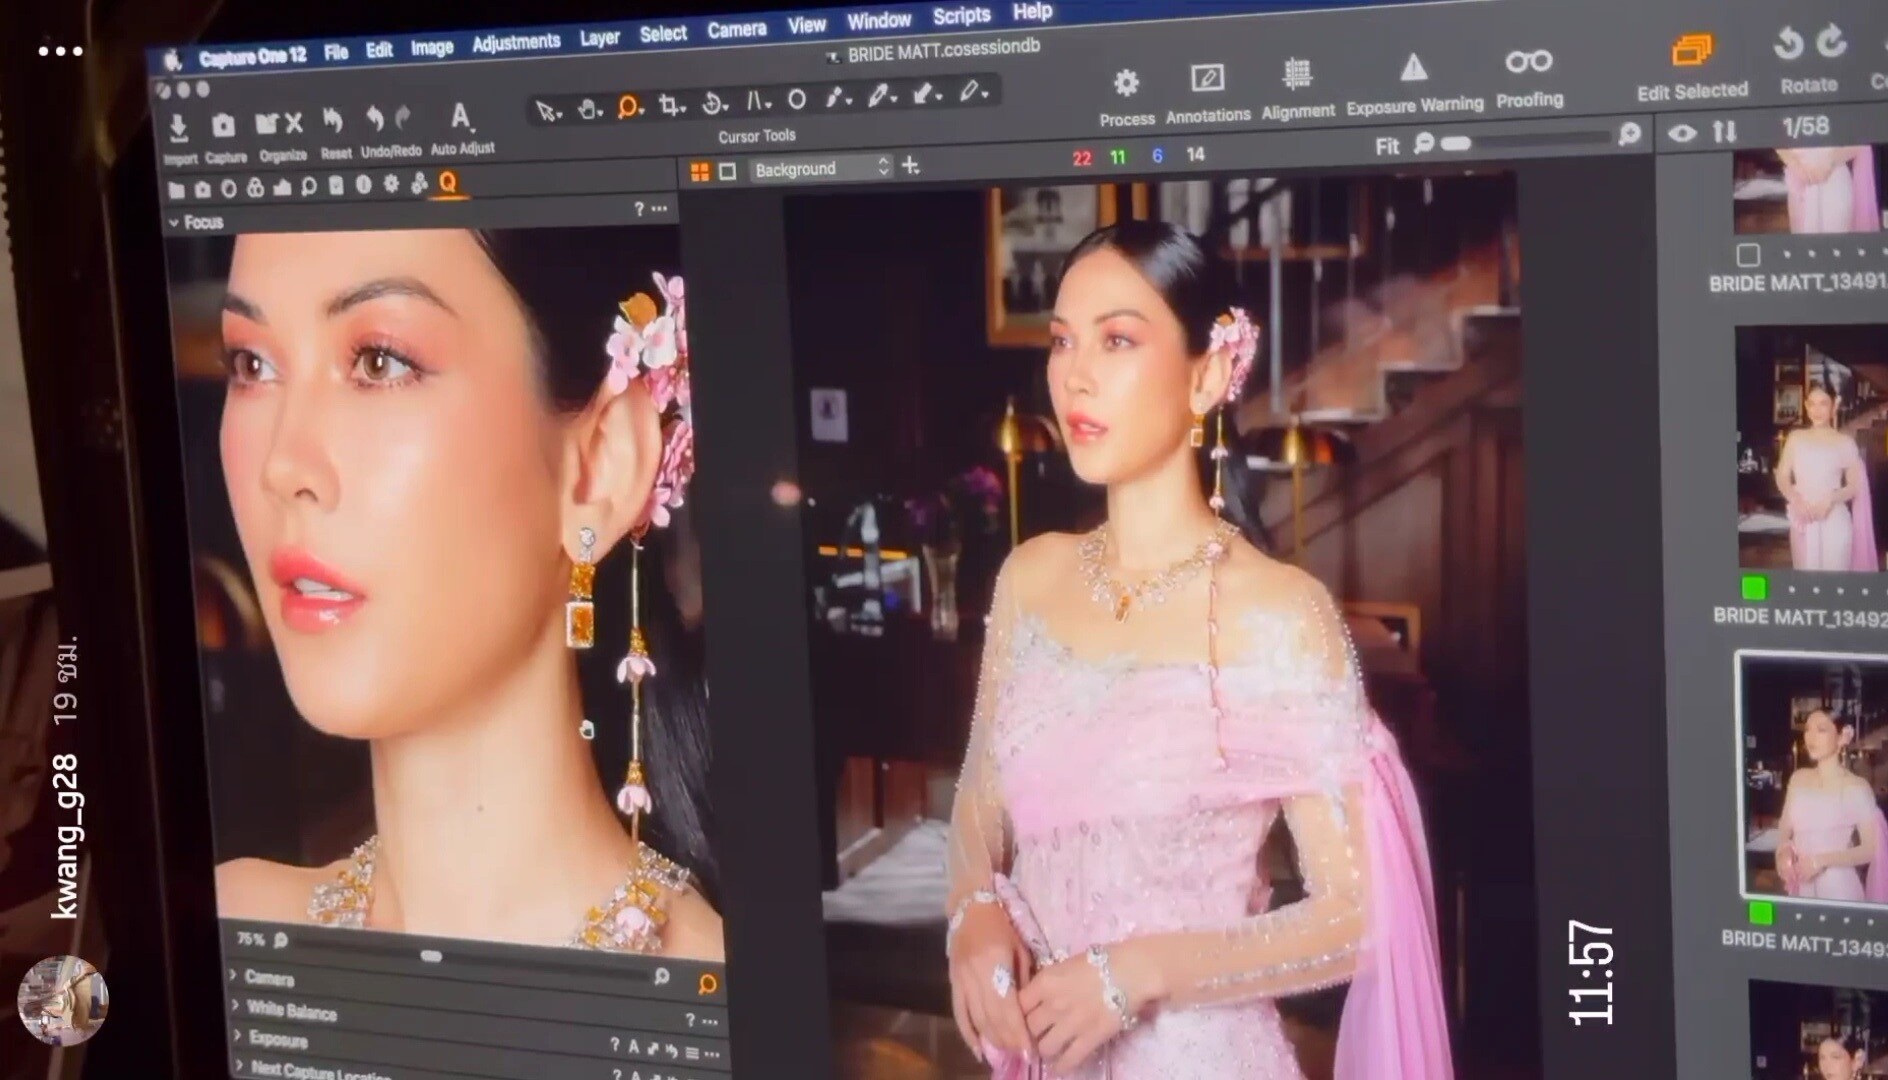Toggle the Exposure Warning overlay

1413,69
